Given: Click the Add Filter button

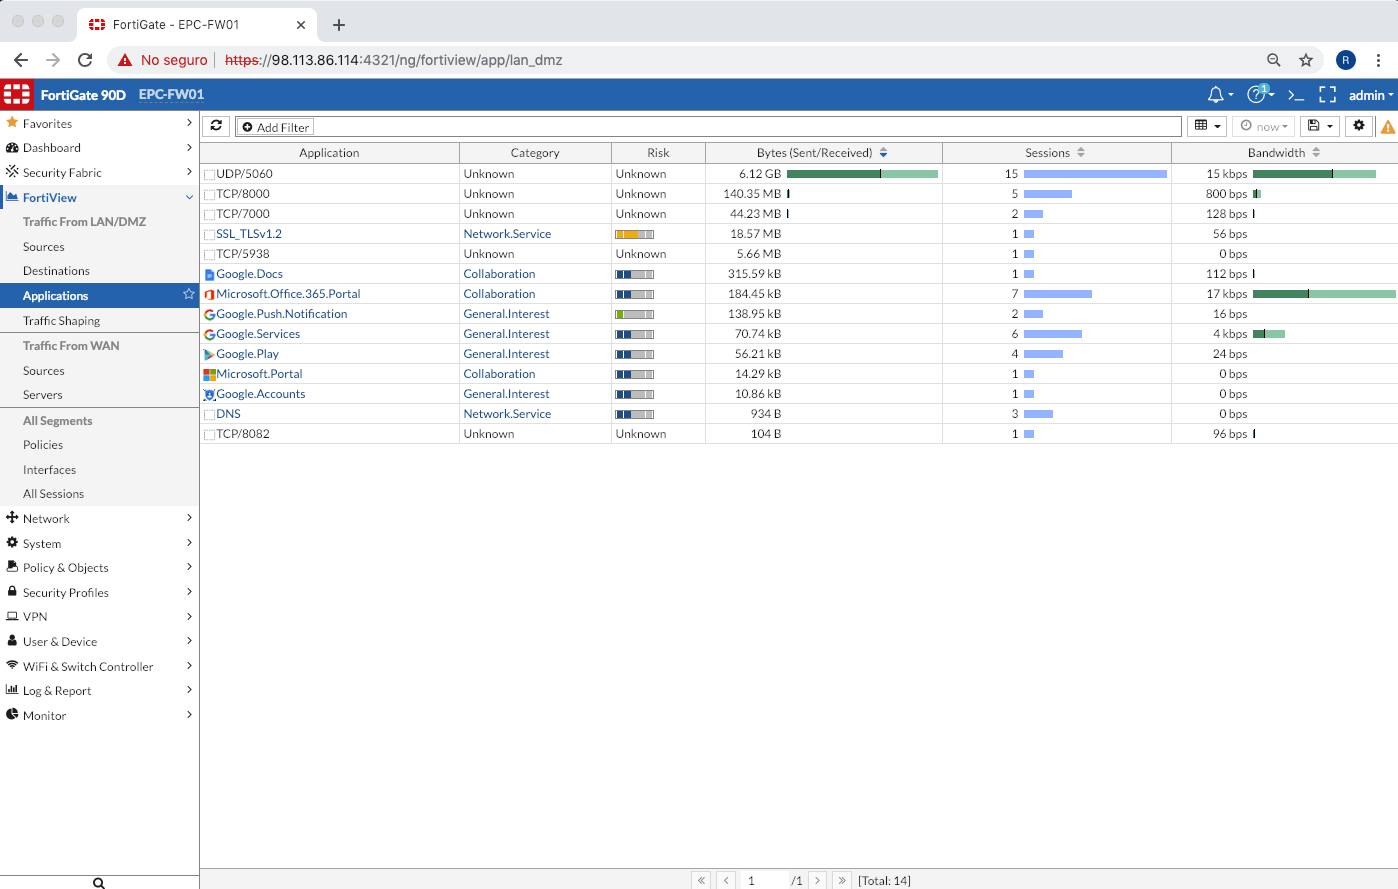Looking at the screenshot, I should pyautogui.click(x=276, y=127).
